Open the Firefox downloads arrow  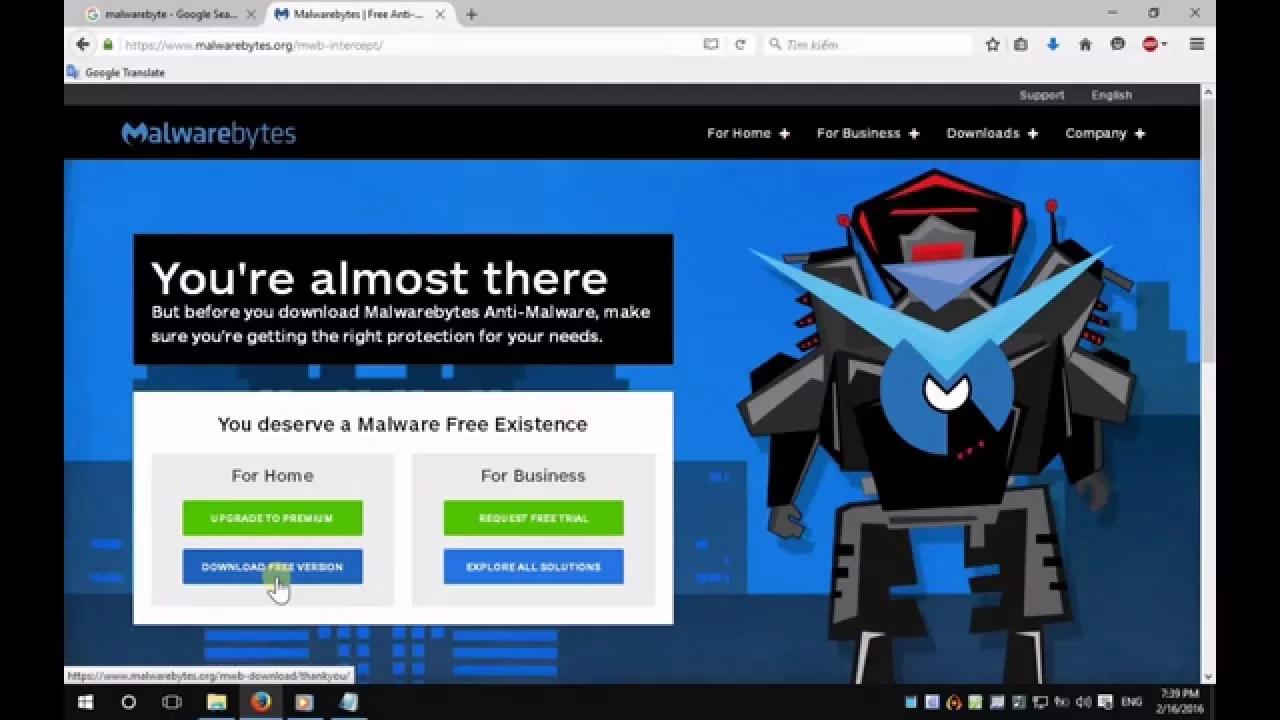tap(1053, 44)
